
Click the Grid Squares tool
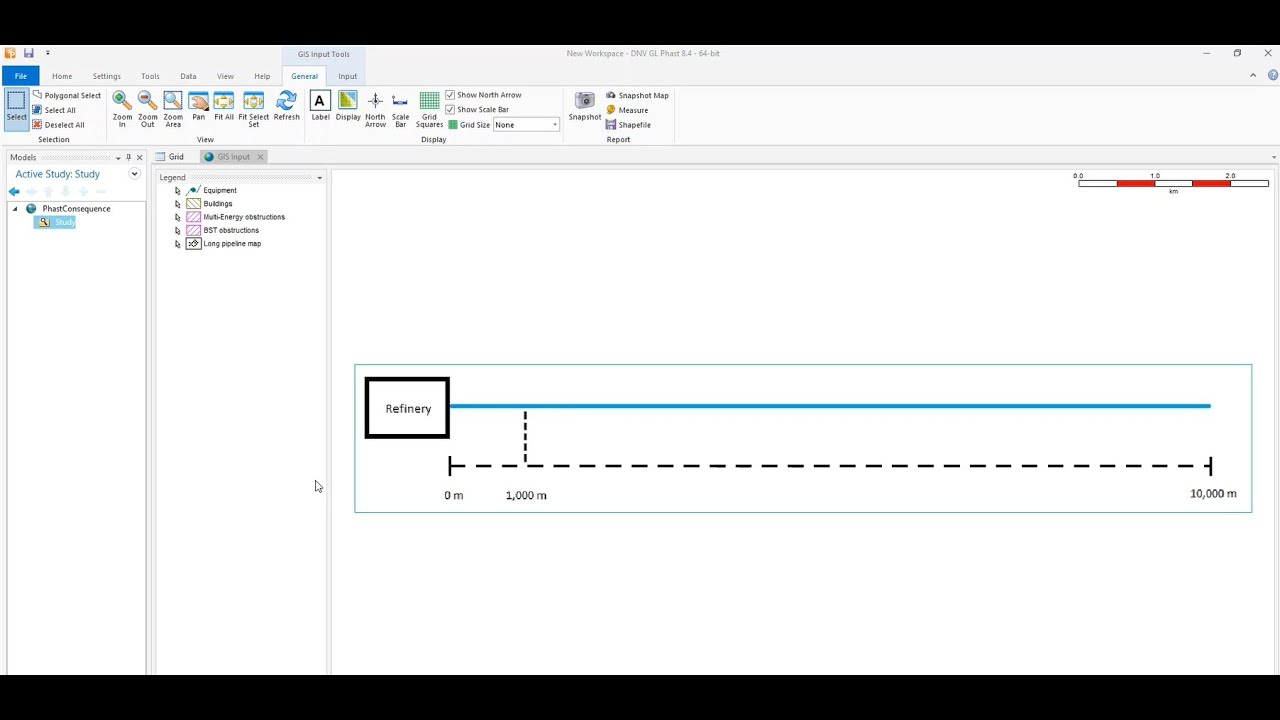[x=429, y=108]
